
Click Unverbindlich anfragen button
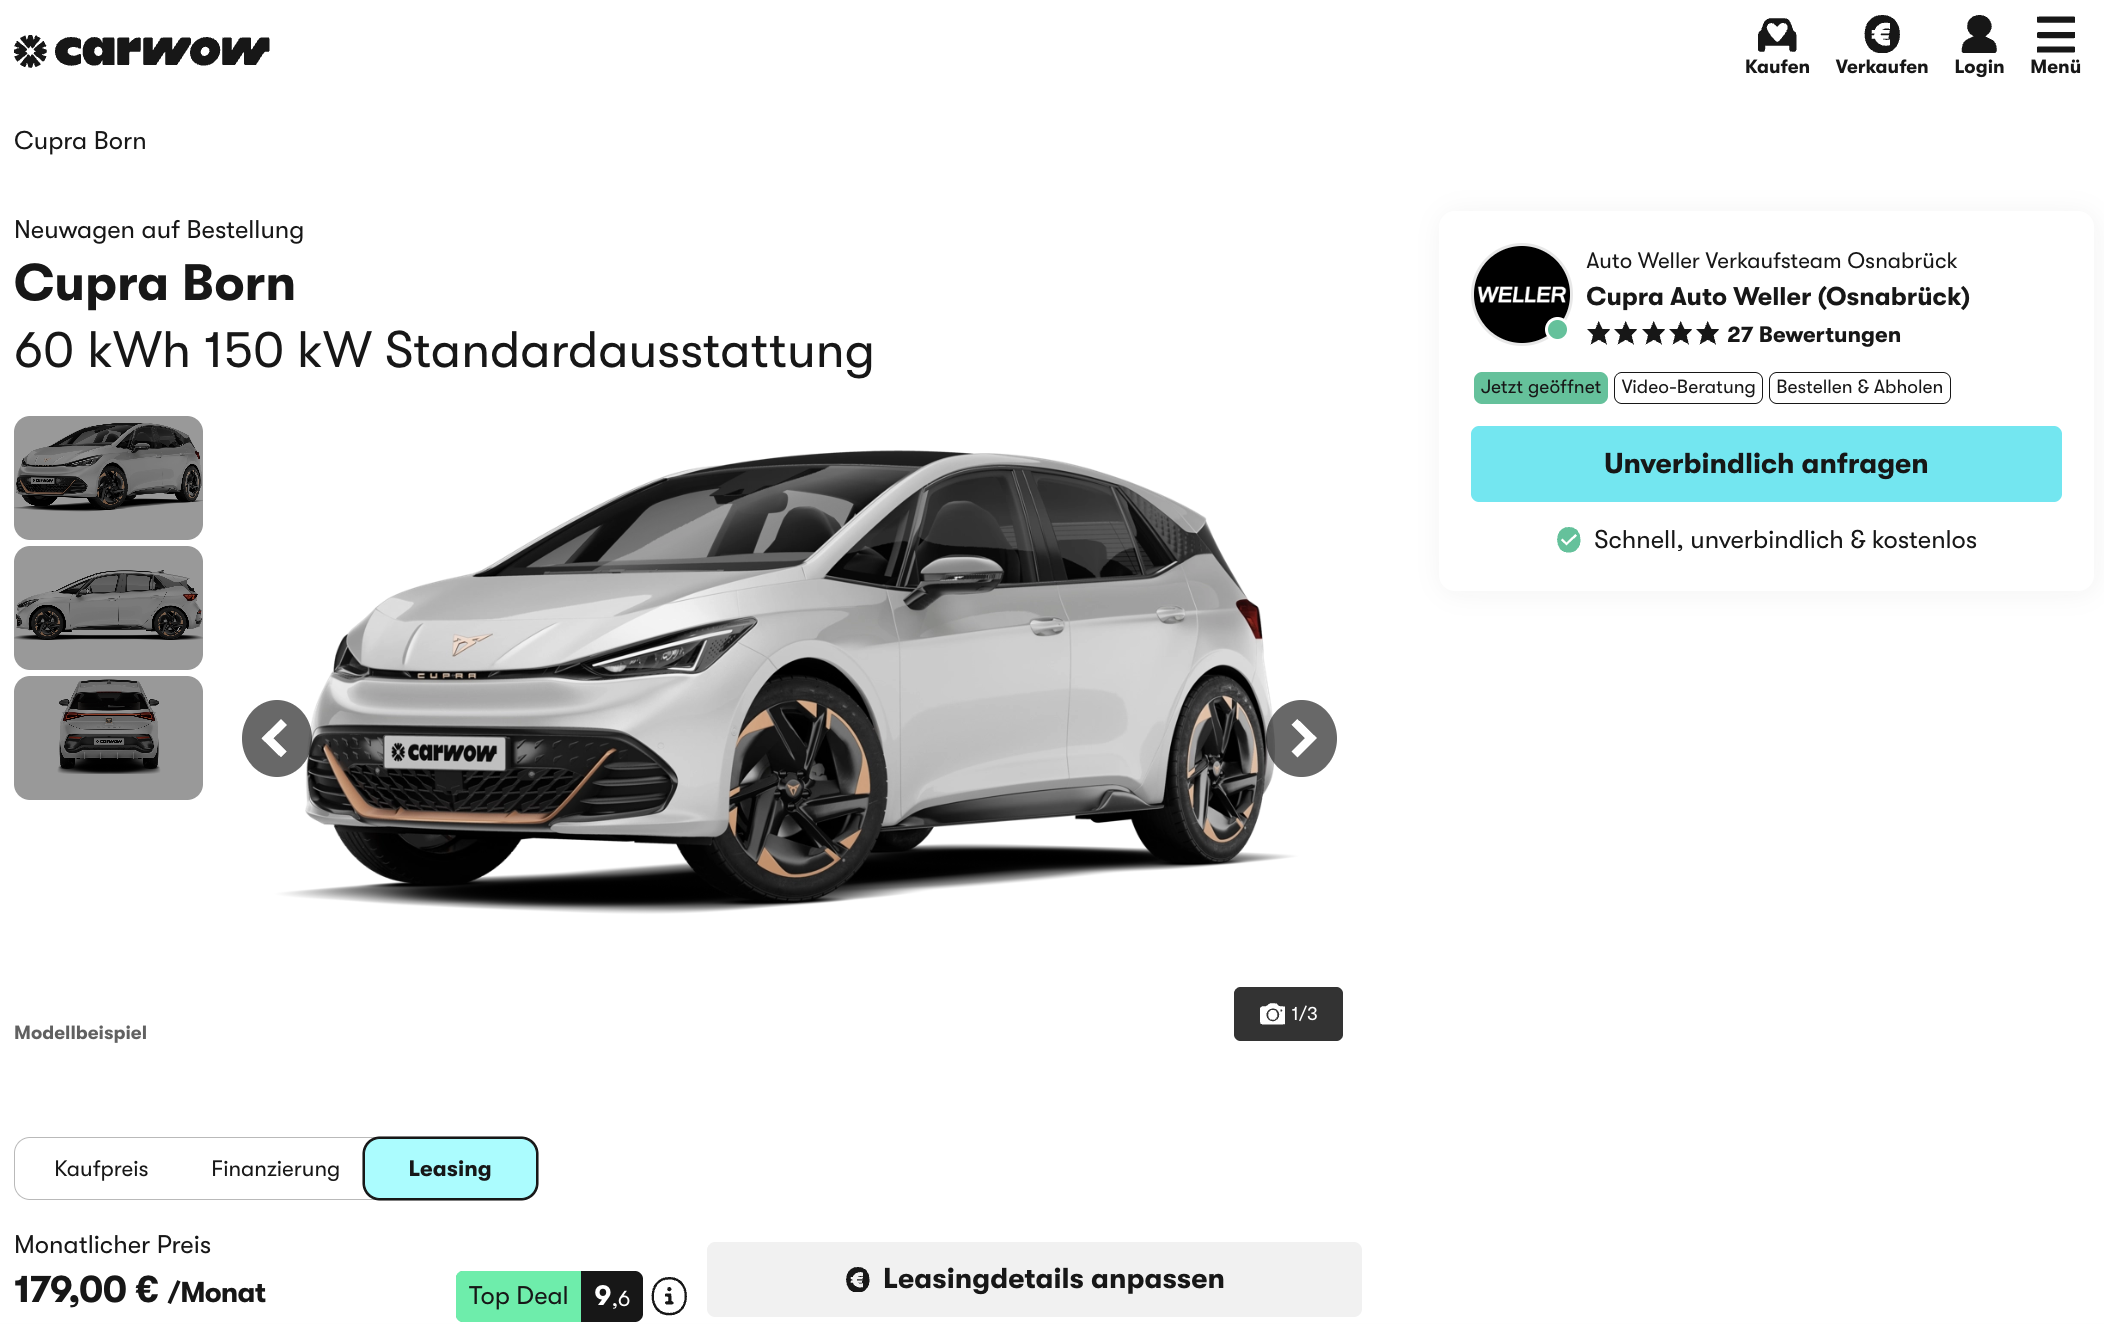[x=1766, y=464]
